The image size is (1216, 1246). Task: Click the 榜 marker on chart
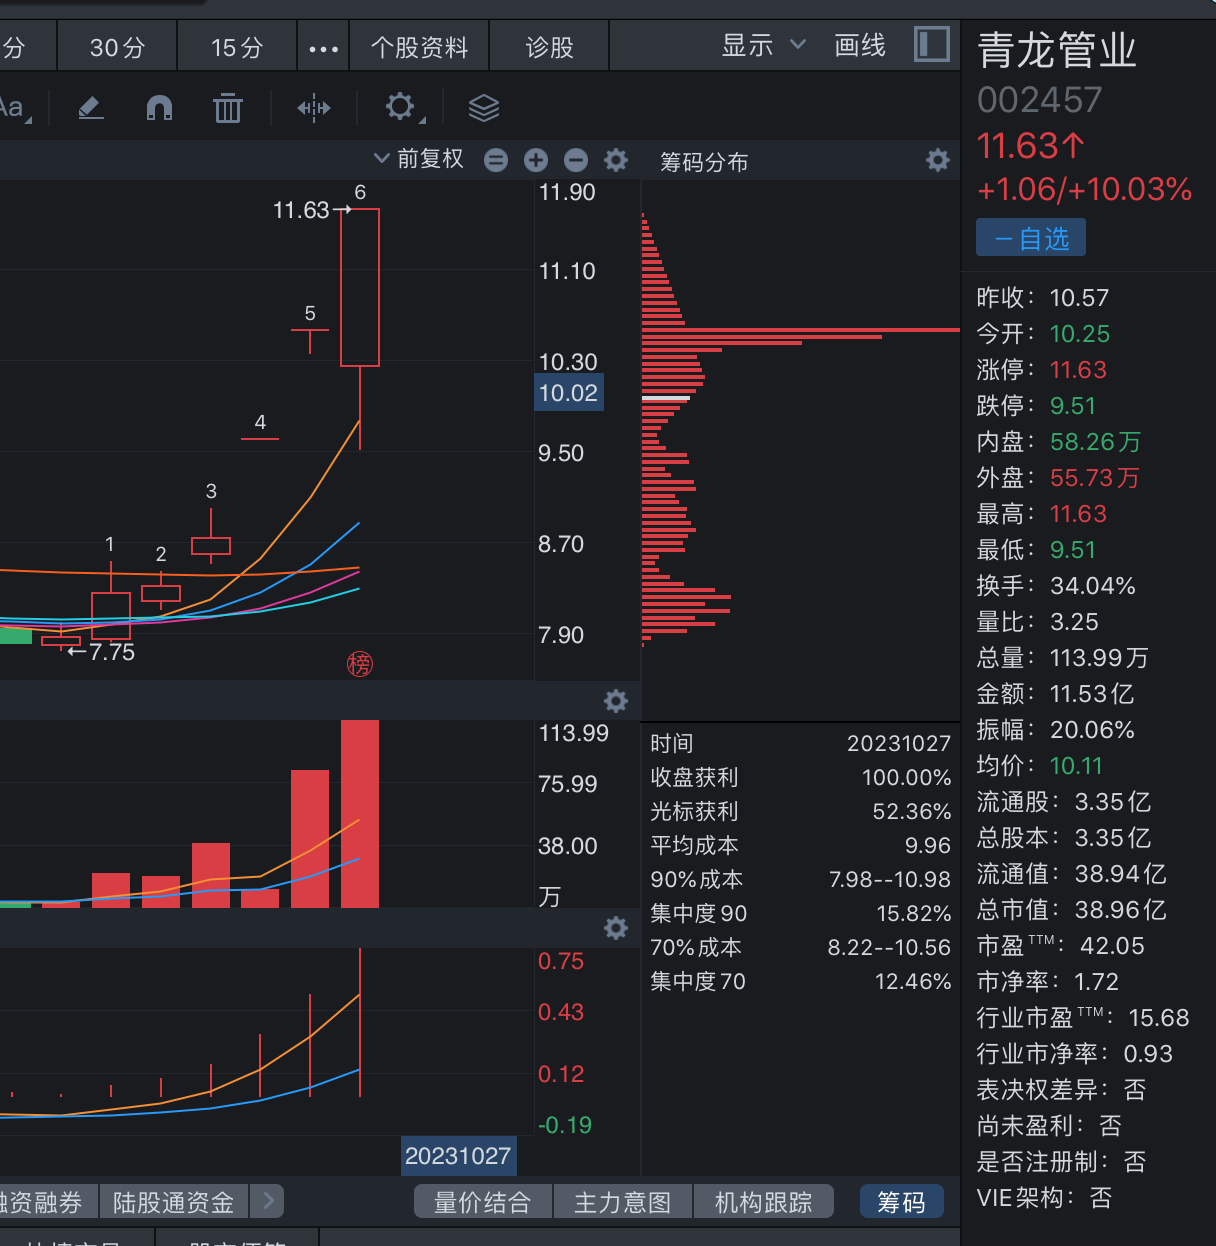point(360,664)
